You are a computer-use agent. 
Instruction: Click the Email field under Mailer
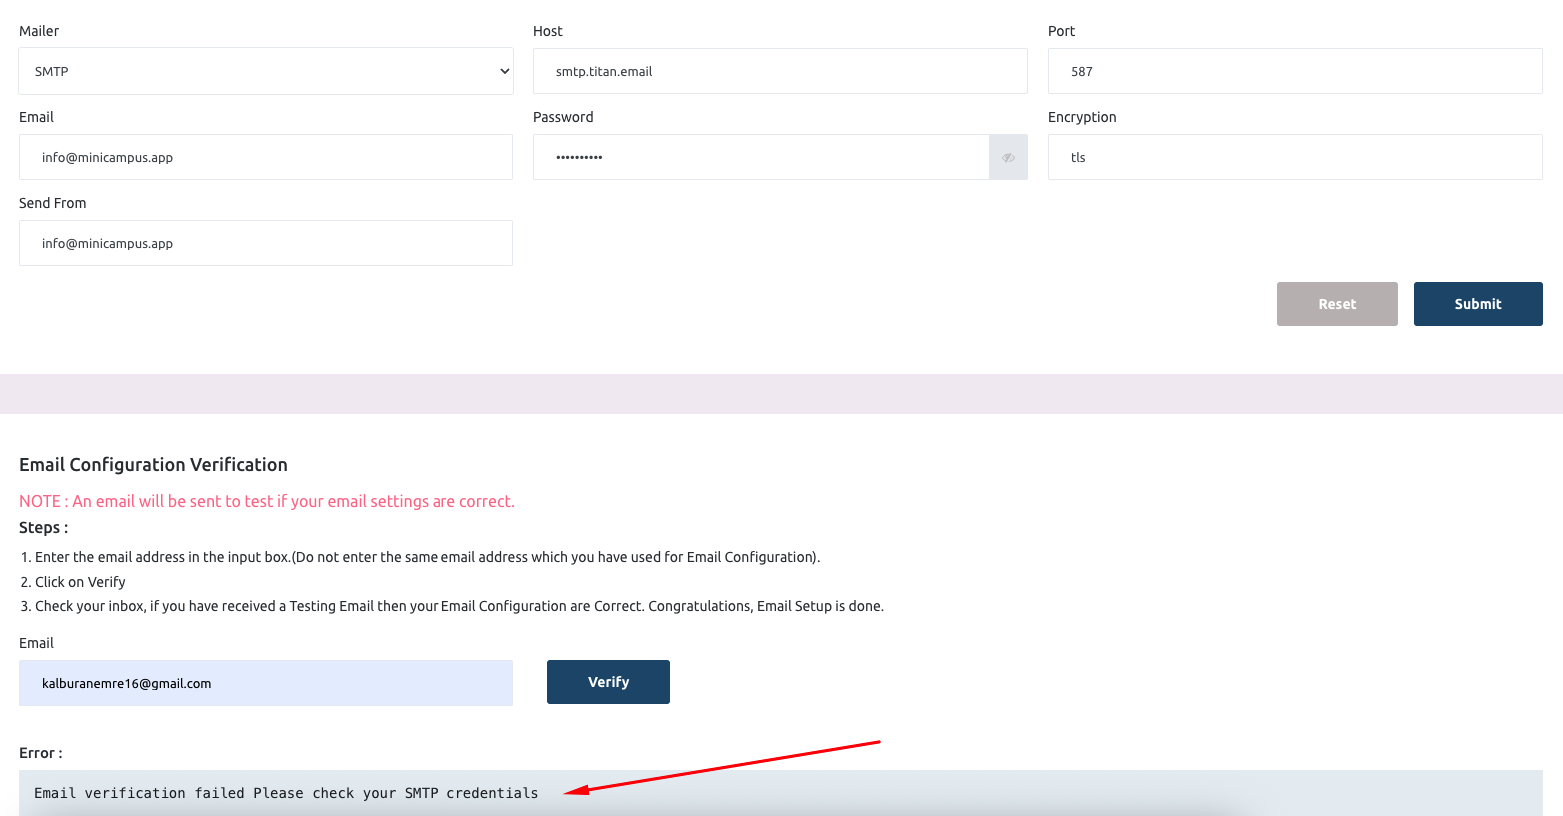point(265,158)
